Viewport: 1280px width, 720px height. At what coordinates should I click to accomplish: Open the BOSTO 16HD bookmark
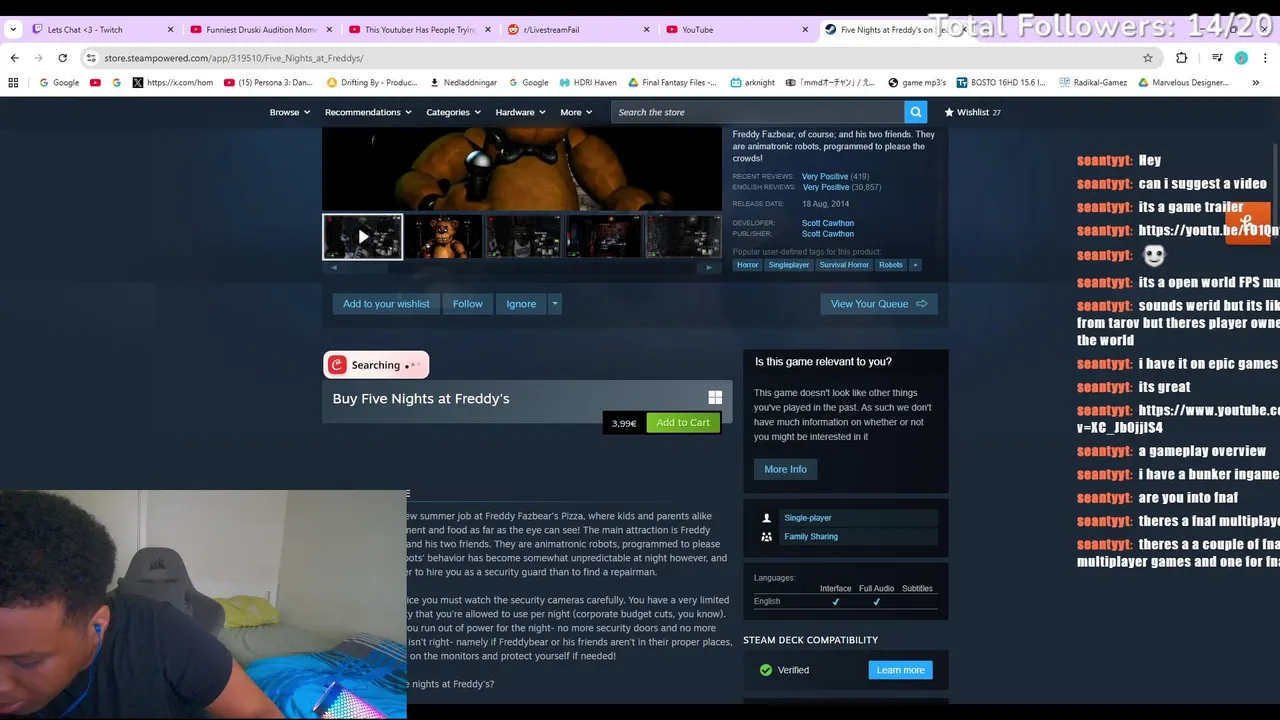[x=1001, y=83]
